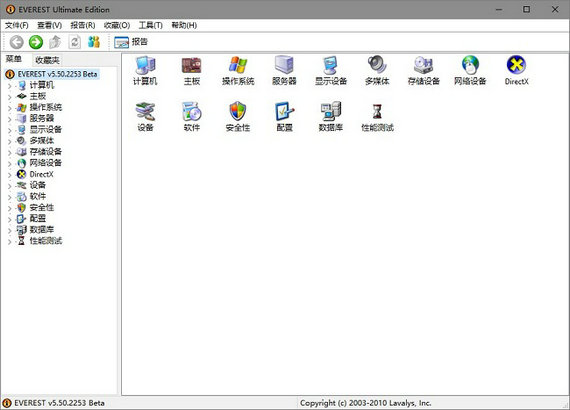This screenshot has width=570, height=410.
Task: Select 数据库 in the tree
Action: tap(42, 230)
